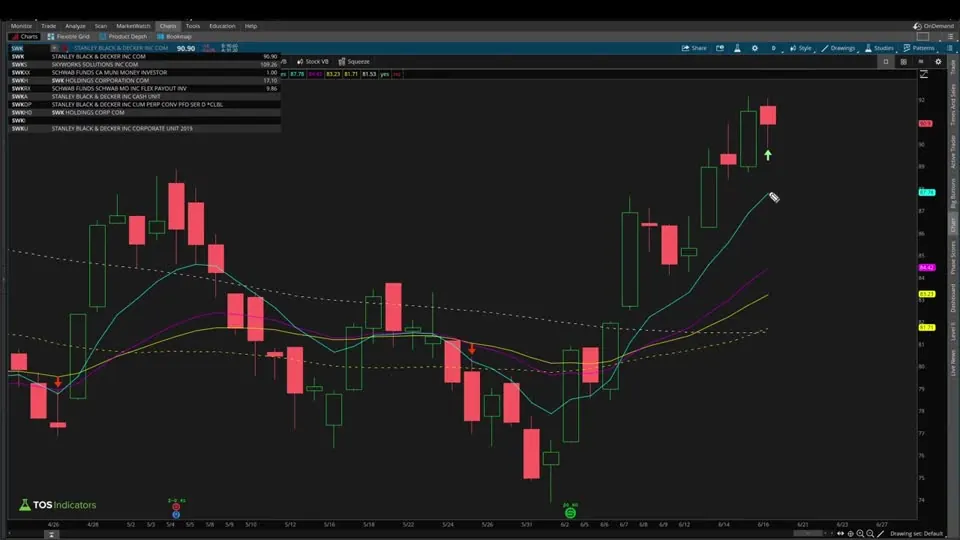Switch to the MarketWatch tab
Viewport: 960px width, 540px height.
(133, 26)
